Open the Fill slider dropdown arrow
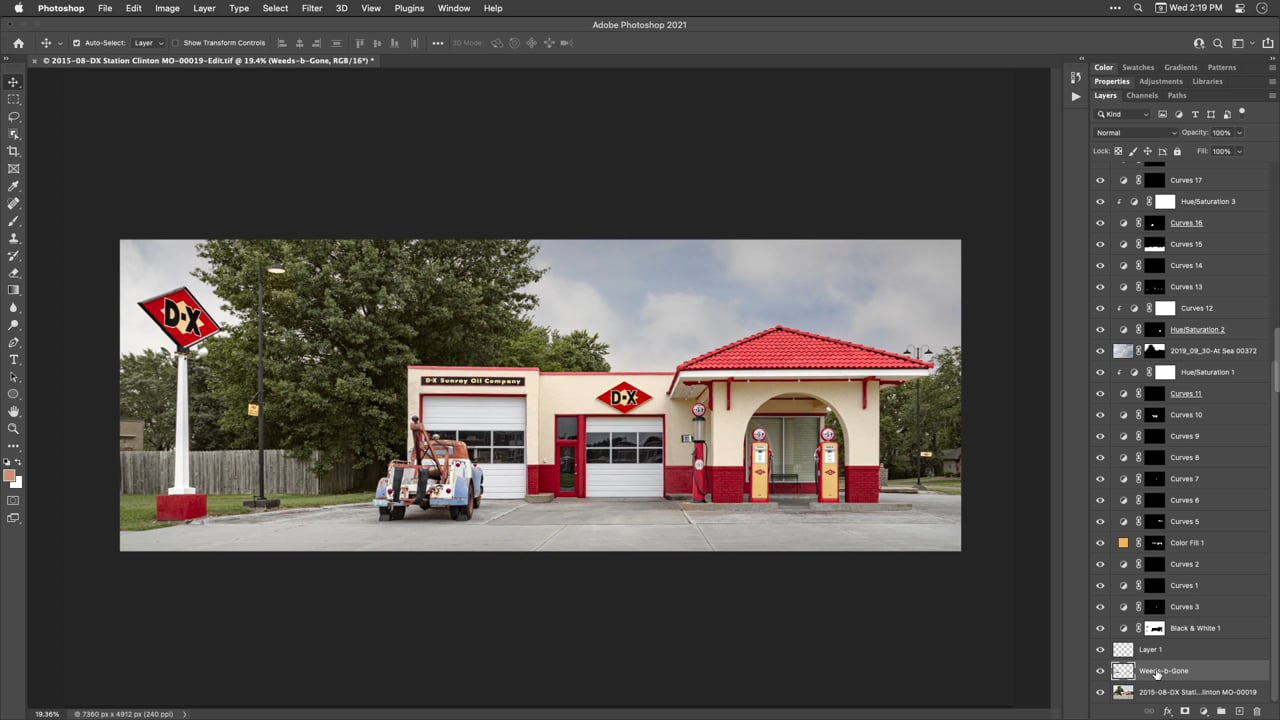The height and width of the screenshot is (720, 1280). [x=1239, y=151]
